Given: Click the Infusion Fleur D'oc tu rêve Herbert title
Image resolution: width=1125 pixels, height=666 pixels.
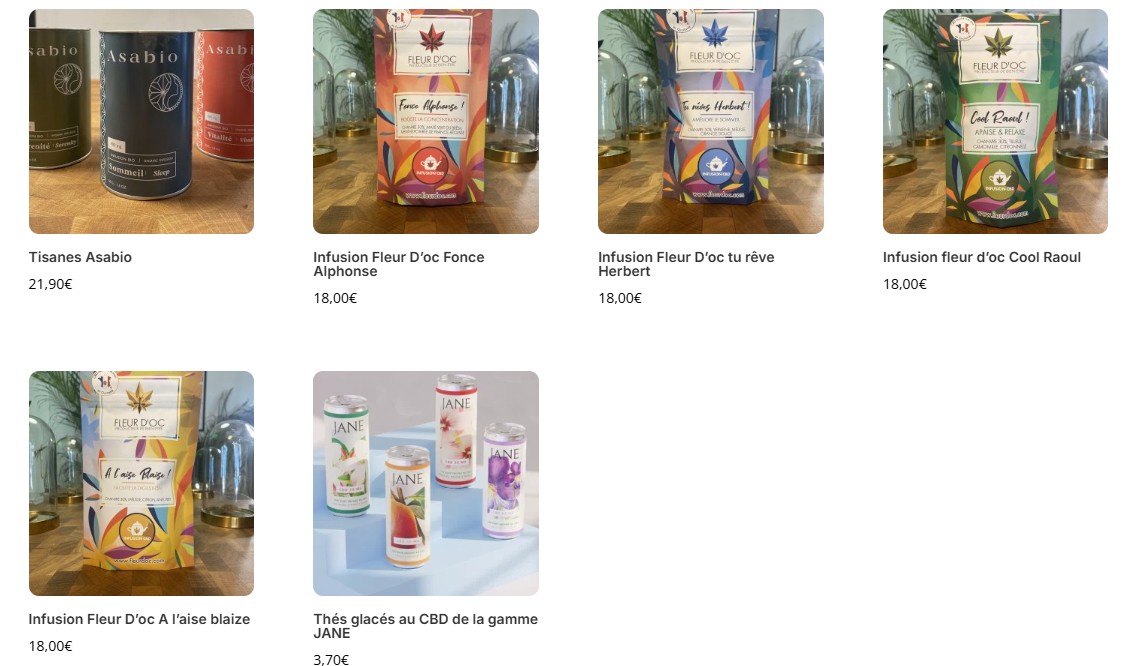Looking at the screenshot, I should pos(687,264).
